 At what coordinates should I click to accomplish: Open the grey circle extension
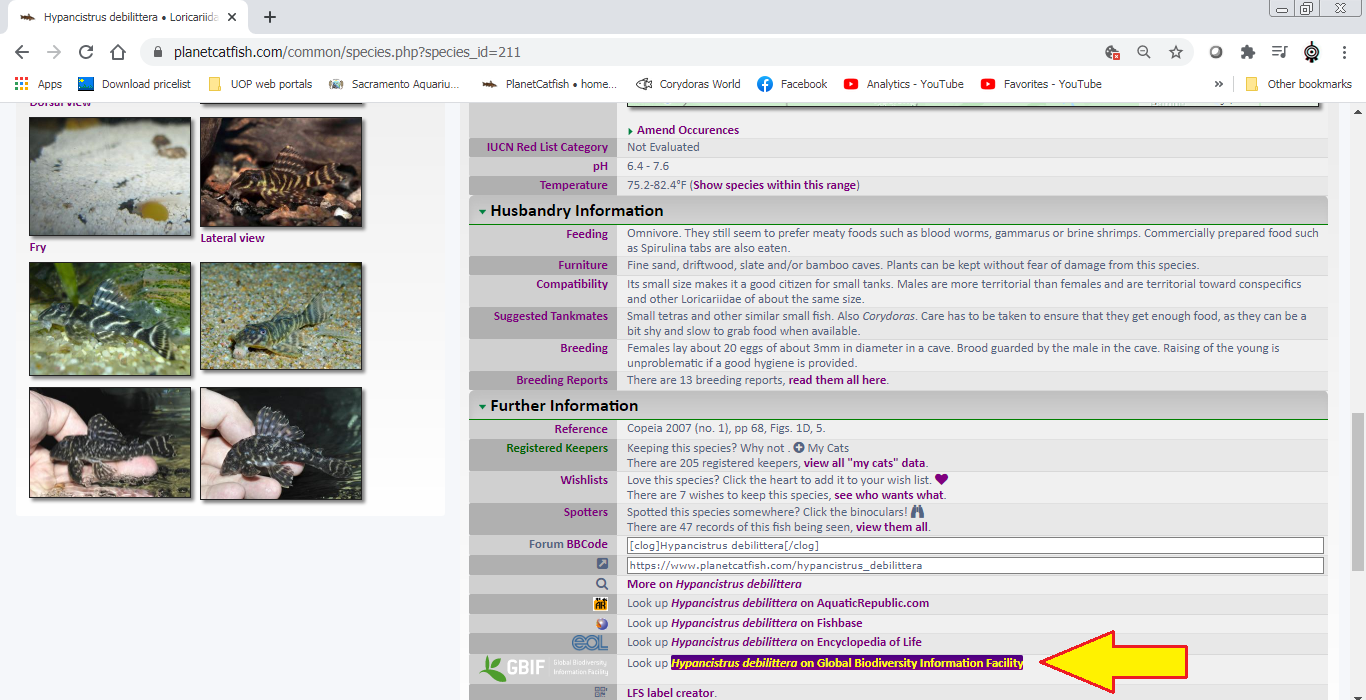[x=1216, y=52]
